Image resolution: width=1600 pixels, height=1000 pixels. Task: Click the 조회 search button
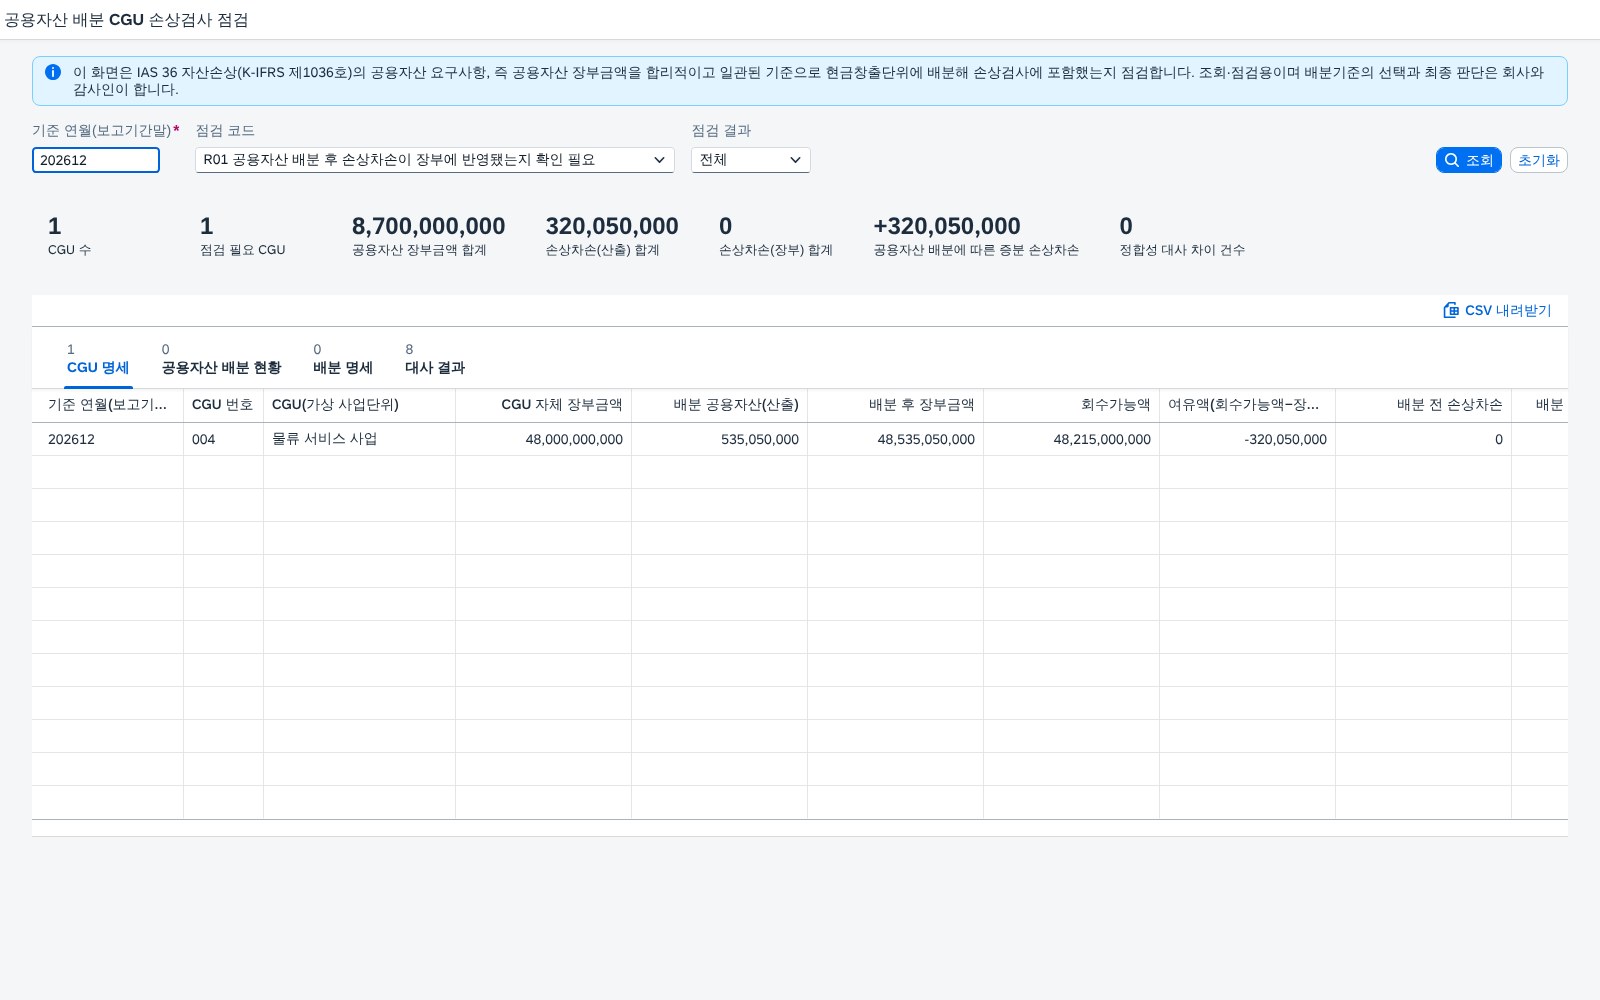[1469, 160]
